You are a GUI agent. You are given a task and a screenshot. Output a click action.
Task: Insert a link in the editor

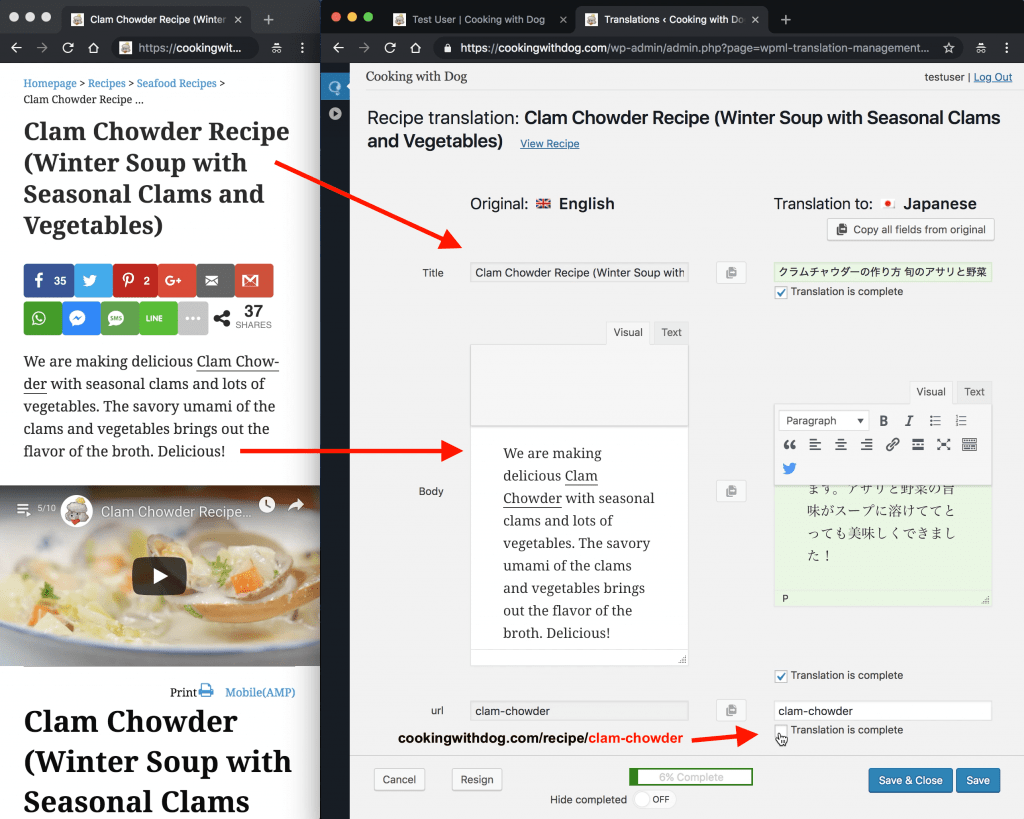892,445
